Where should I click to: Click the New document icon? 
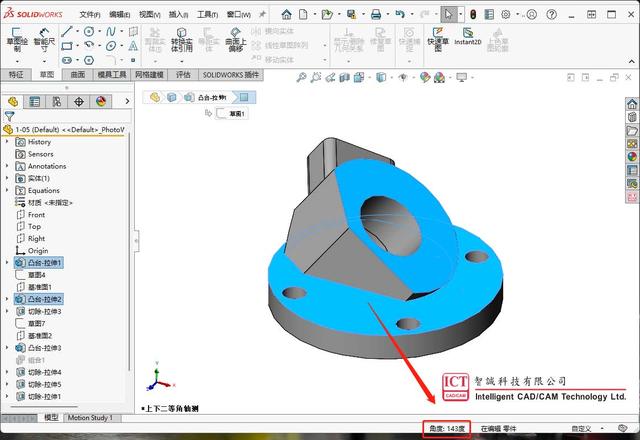click(x=303, y=15)
